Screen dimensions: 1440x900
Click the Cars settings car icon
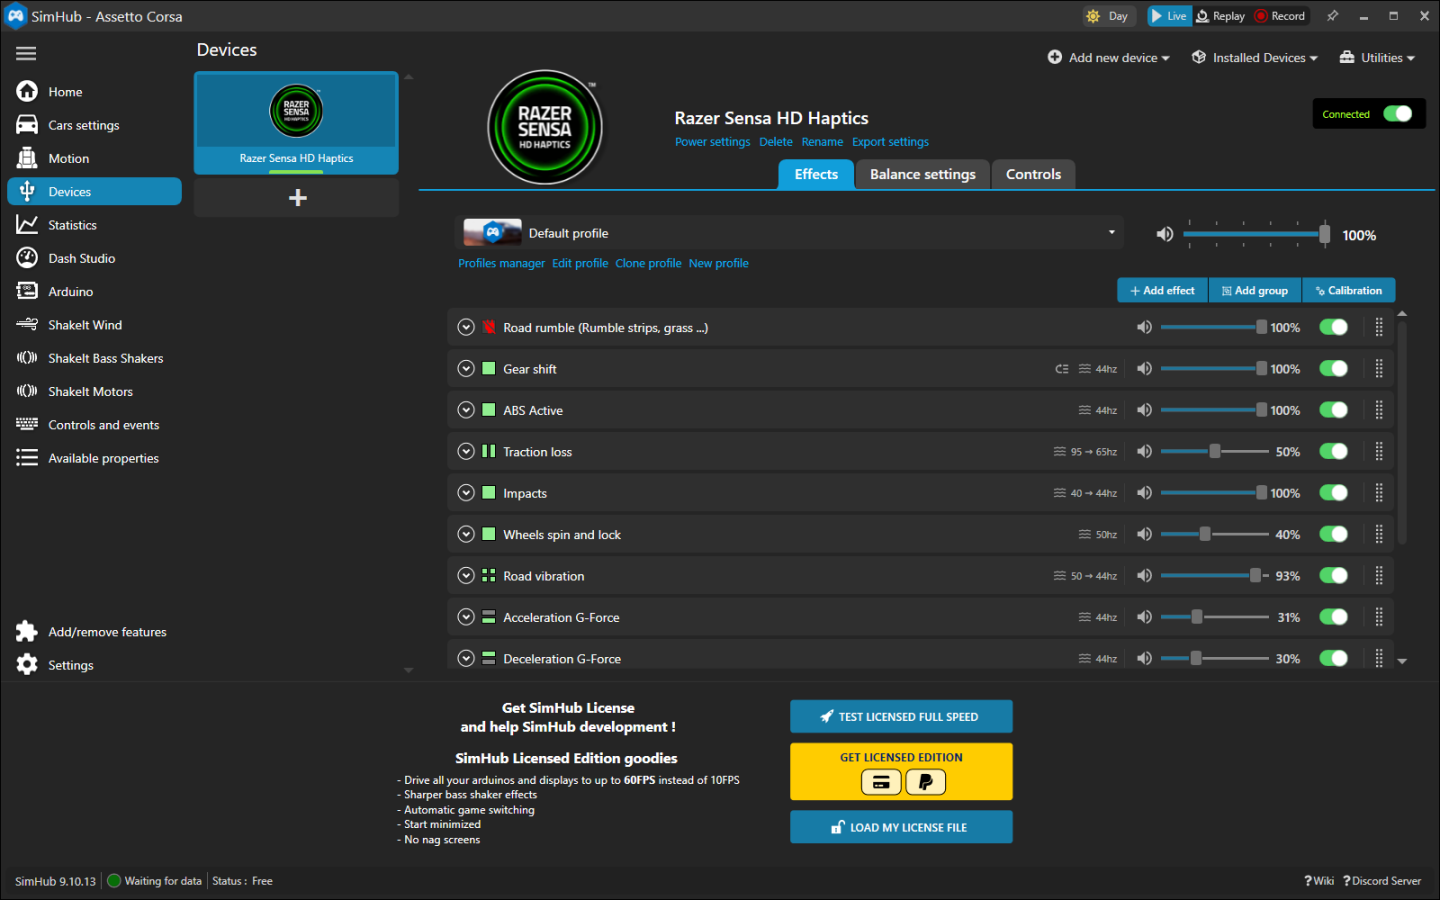click(x=27, y=125)
